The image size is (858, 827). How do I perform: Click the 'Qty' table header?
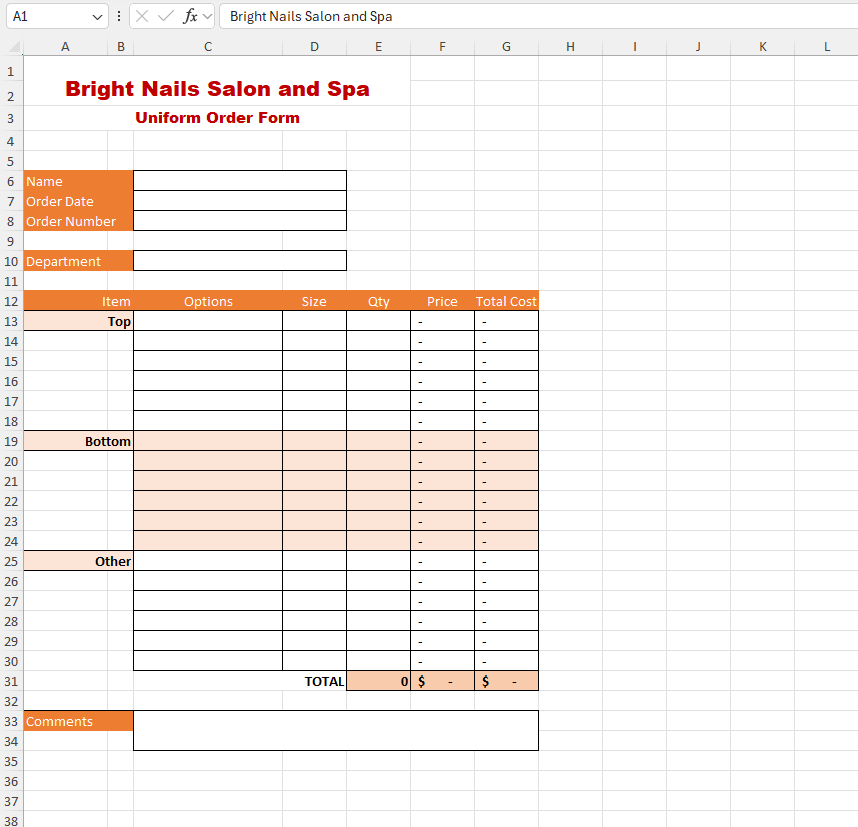378,301
